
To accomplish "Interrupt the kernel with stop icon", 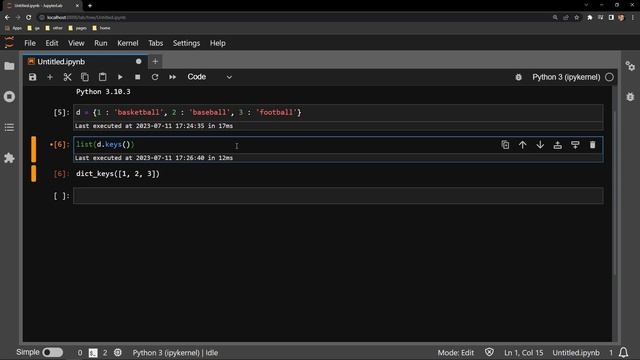I will tap(138, 77).
